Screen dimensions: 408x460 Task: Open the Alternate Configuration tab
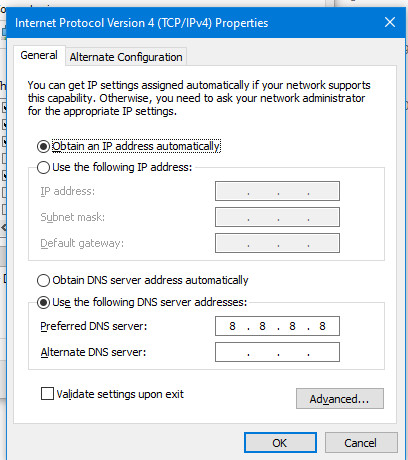[126, 57]
